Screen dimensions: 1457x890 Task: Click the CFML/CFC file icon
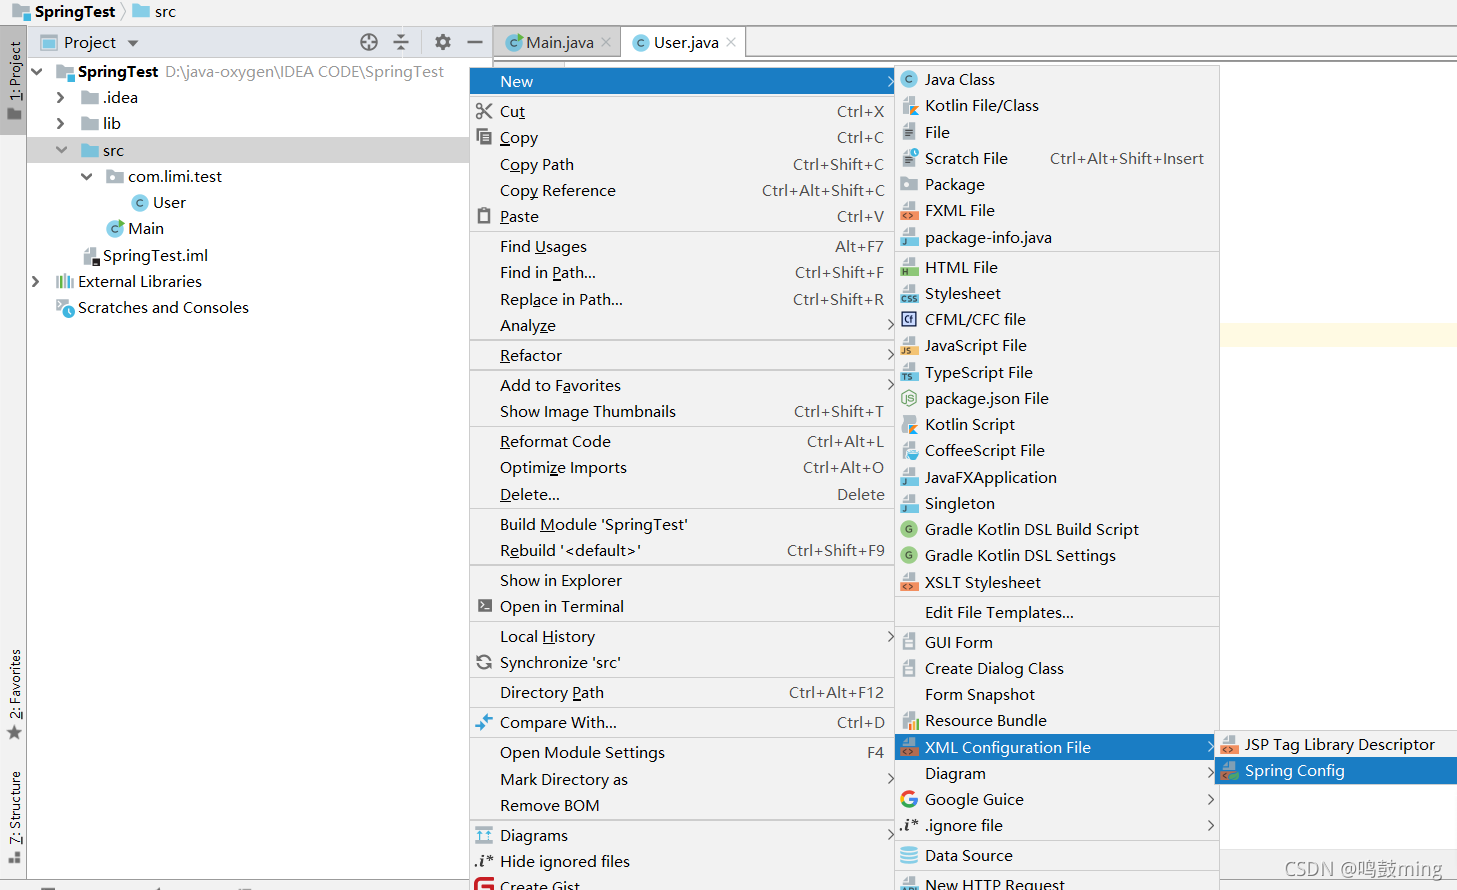(909, 319)
